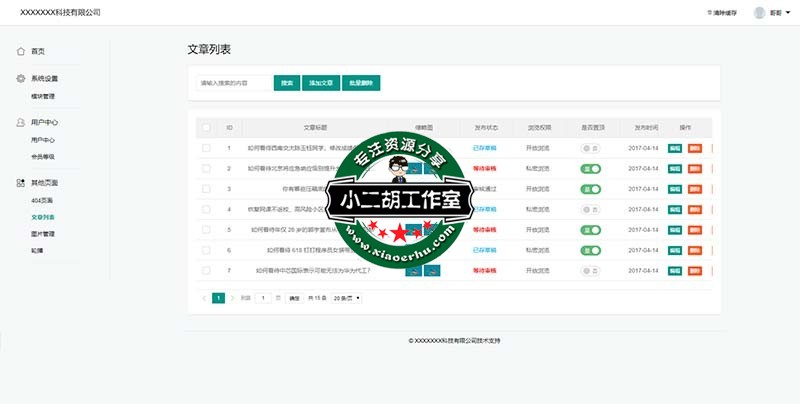Click the user icon for 用户中心
The height and width of the screenshot is (404, 800).
[x=21, y=122]
